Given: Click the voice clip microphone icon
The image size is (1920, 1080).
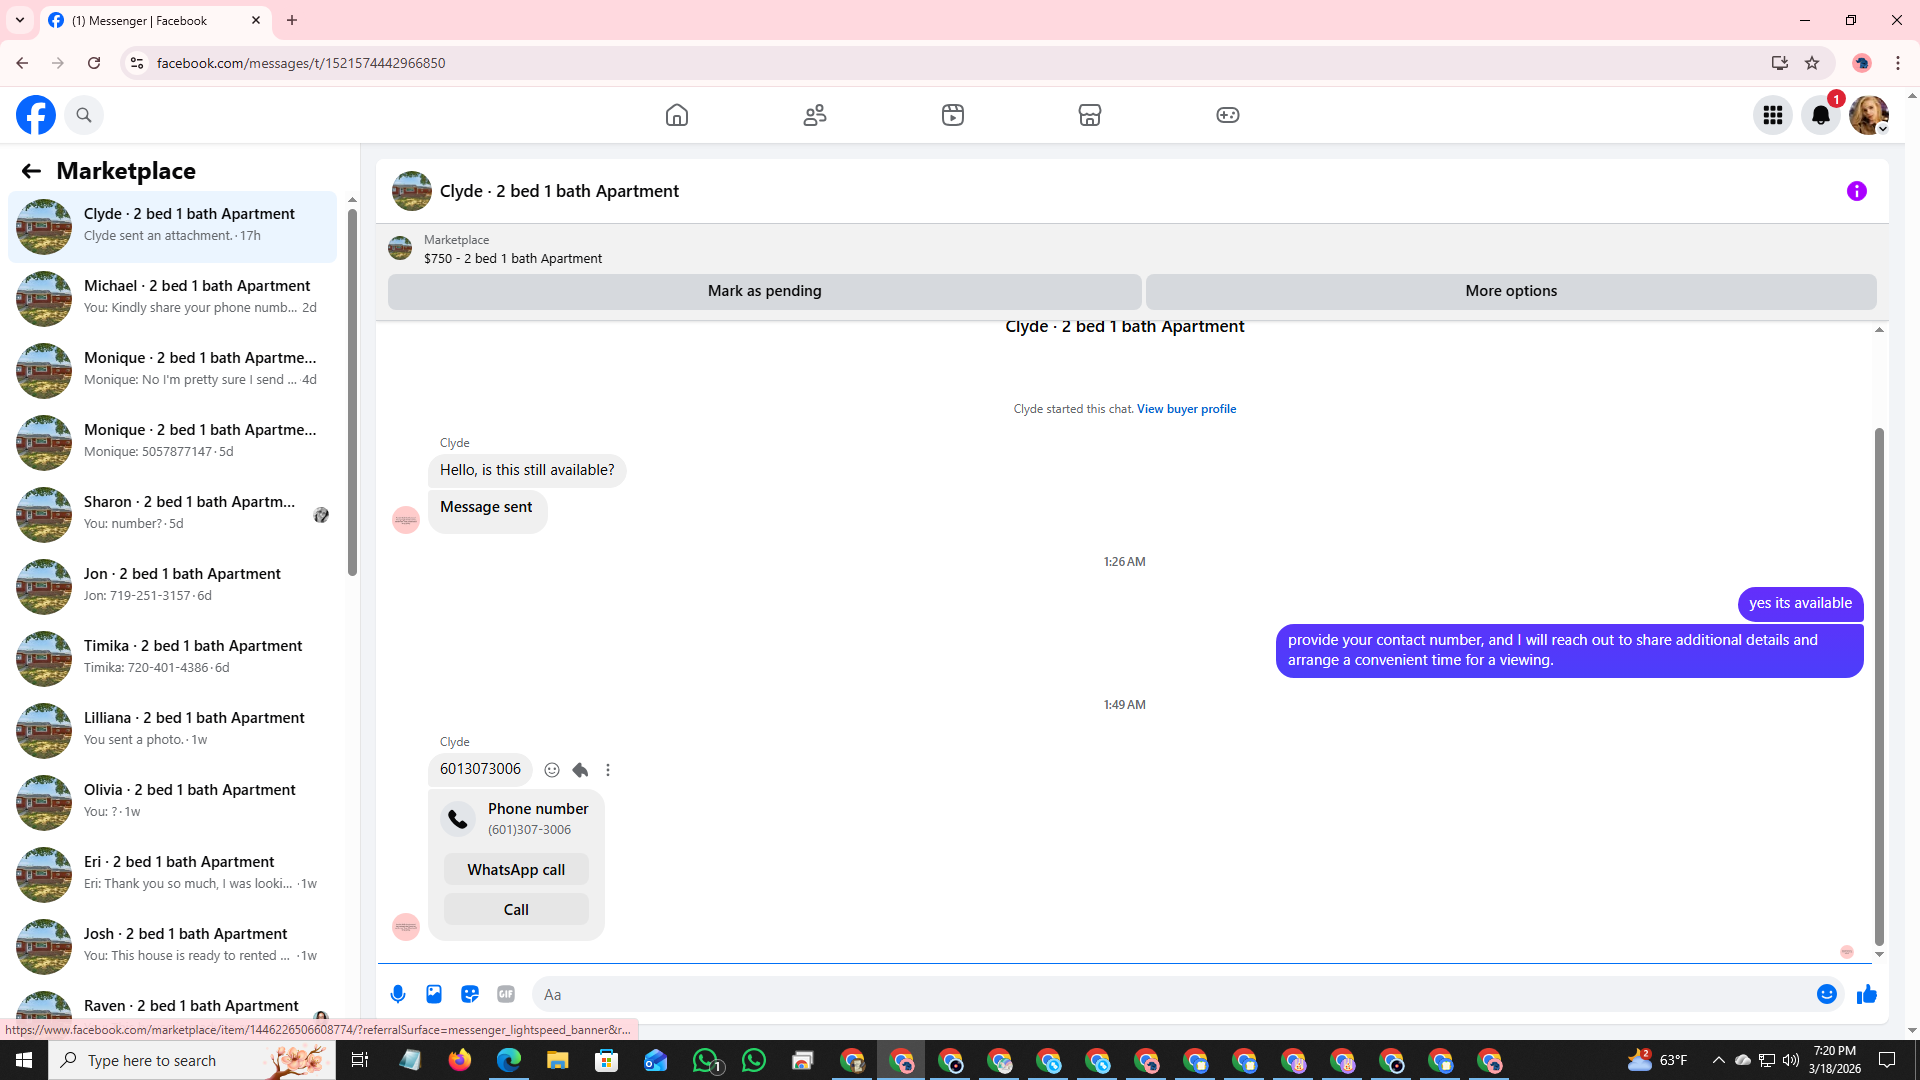Looking at the screenshot, I should [x=398, y=994].
